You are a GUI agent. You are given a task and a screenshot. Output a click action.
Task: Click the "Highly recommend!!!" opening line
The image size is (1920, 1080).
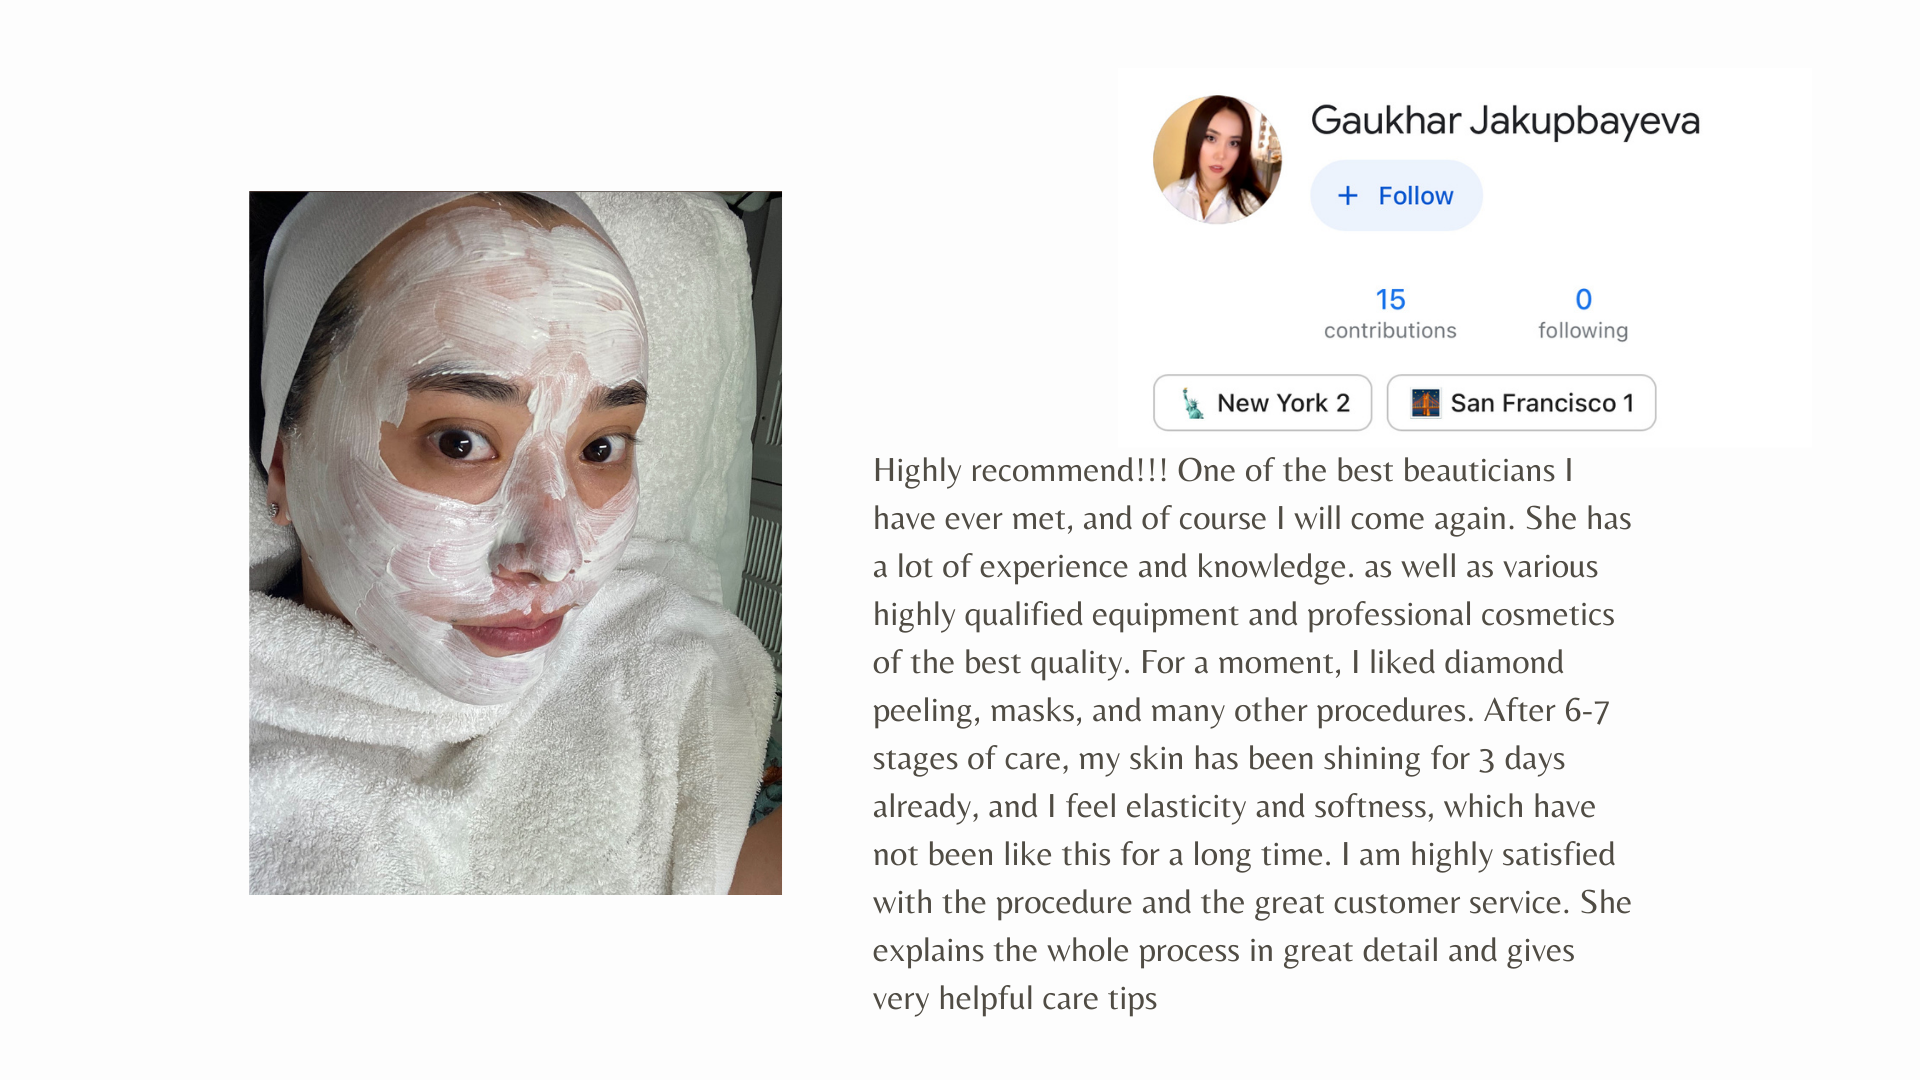[1020, 471]
